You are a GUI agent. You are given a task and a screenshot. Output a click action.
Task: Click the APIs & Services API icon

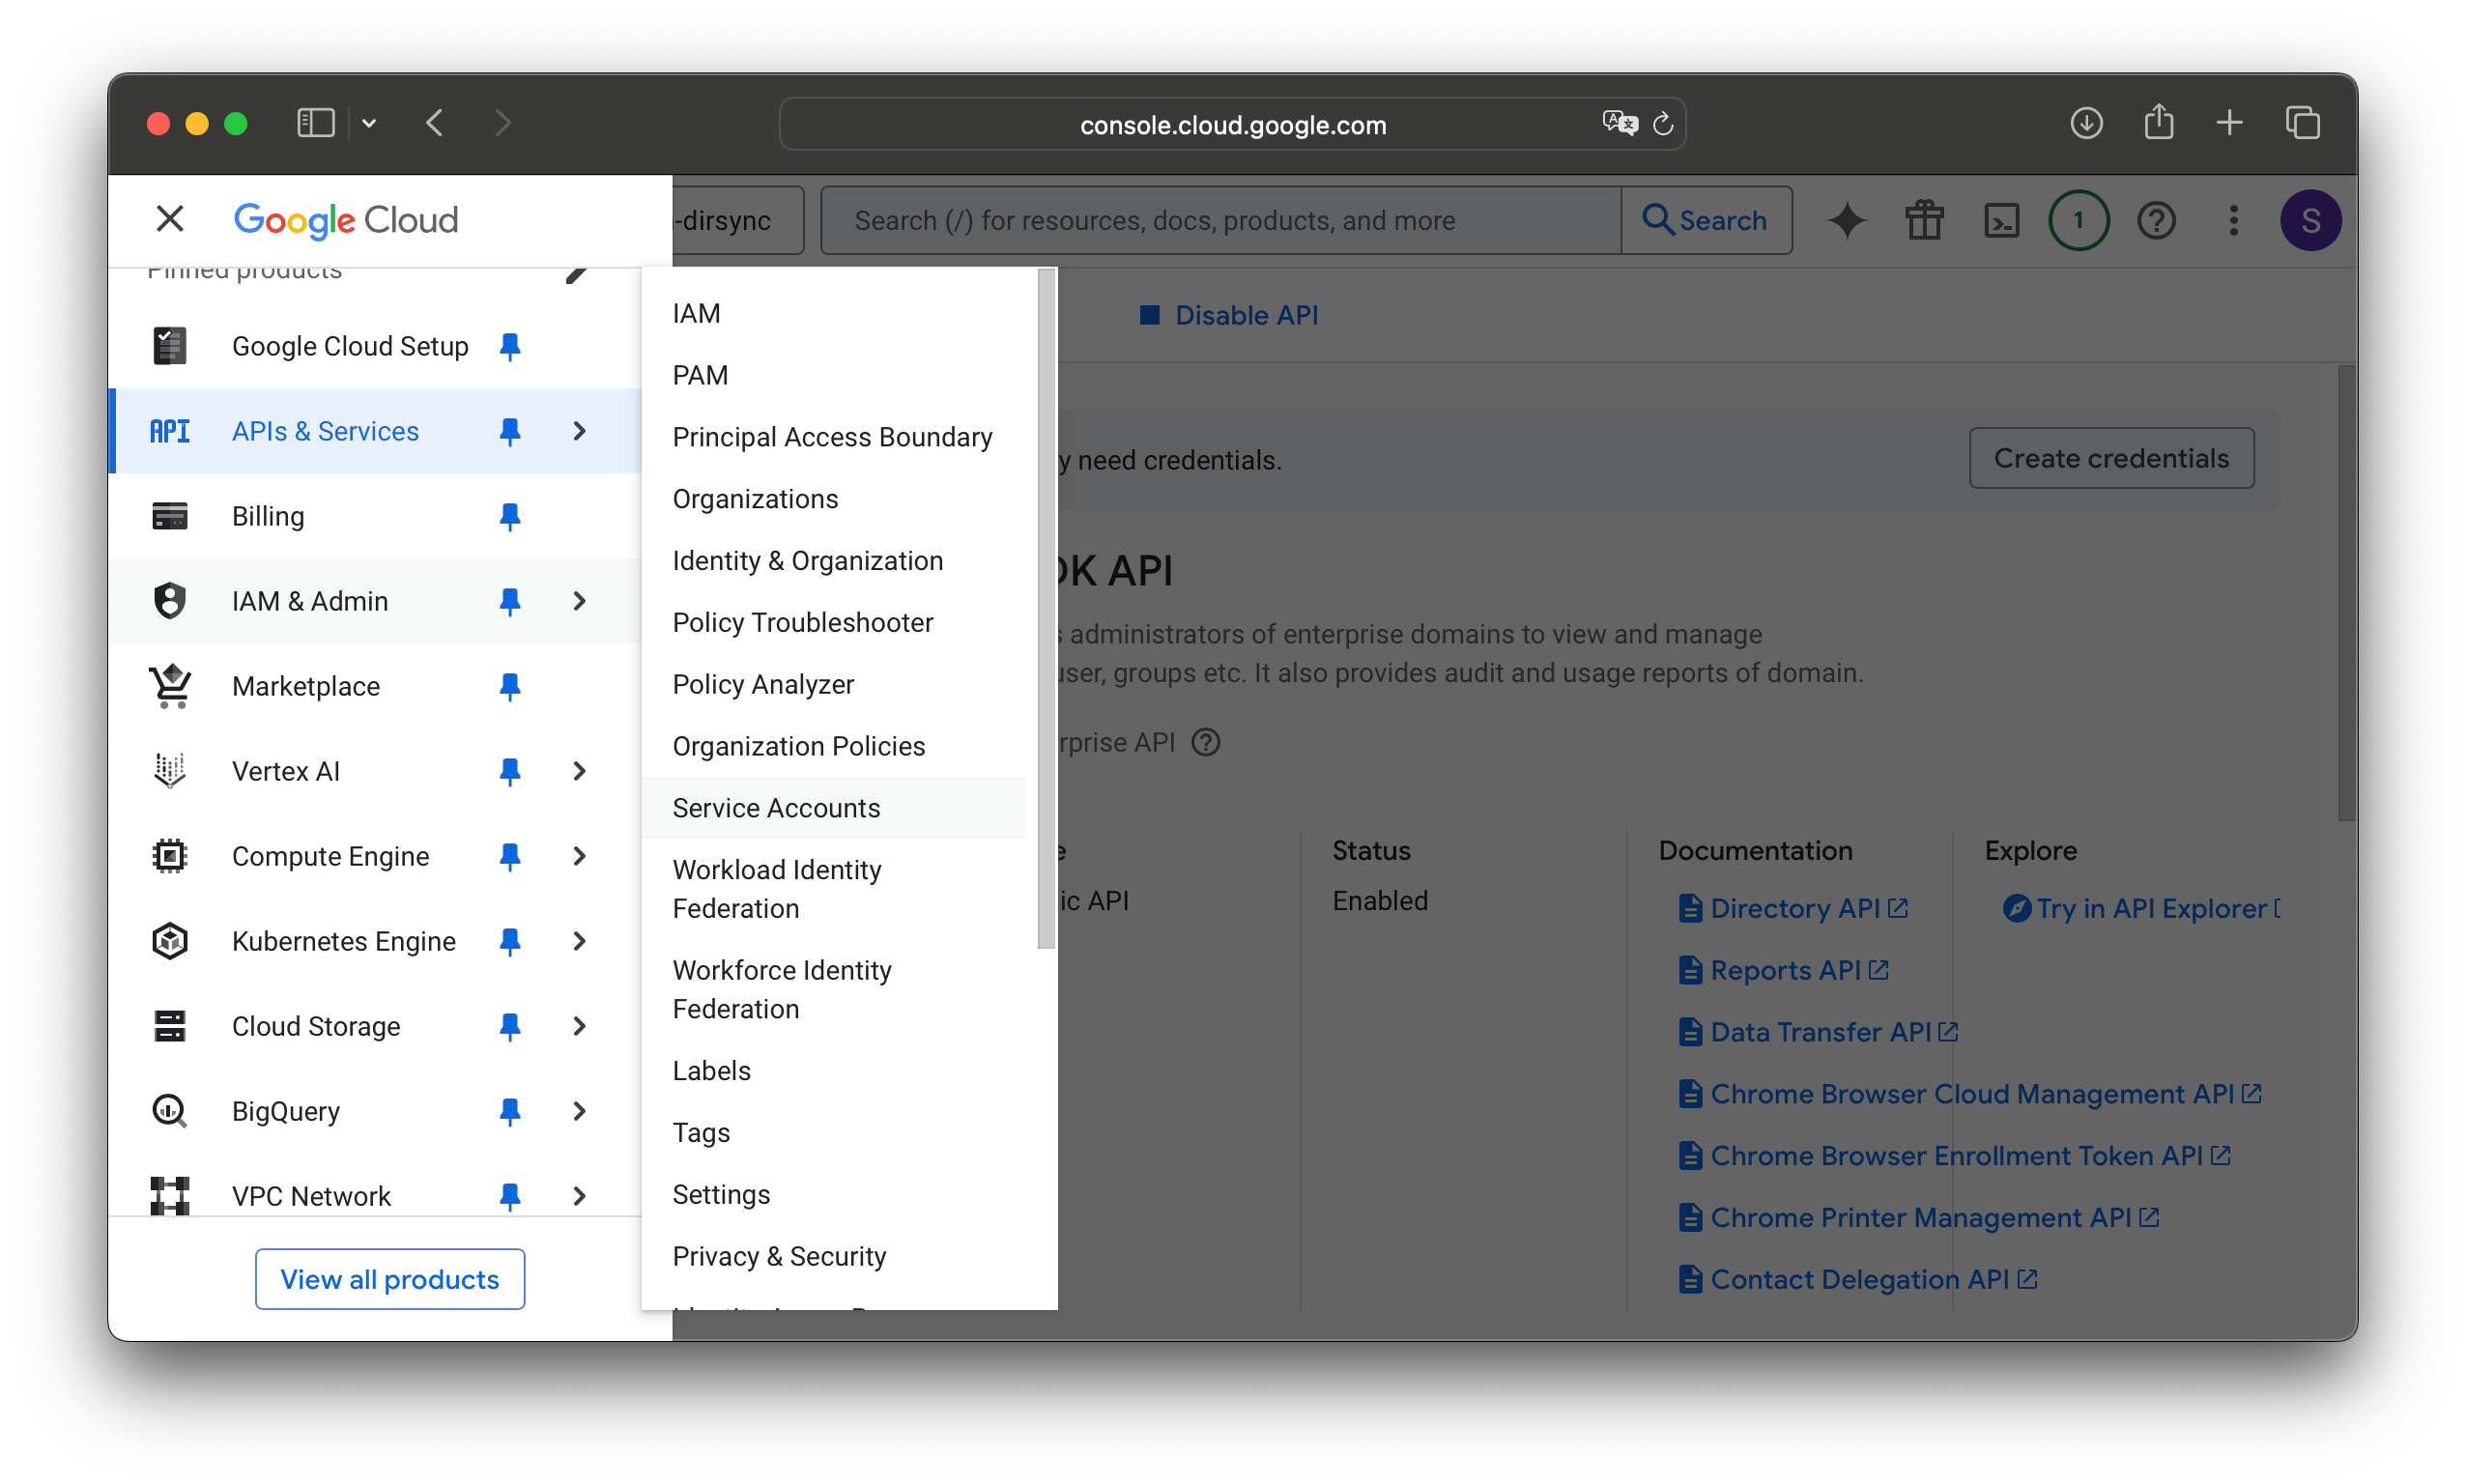coord(169,431)
